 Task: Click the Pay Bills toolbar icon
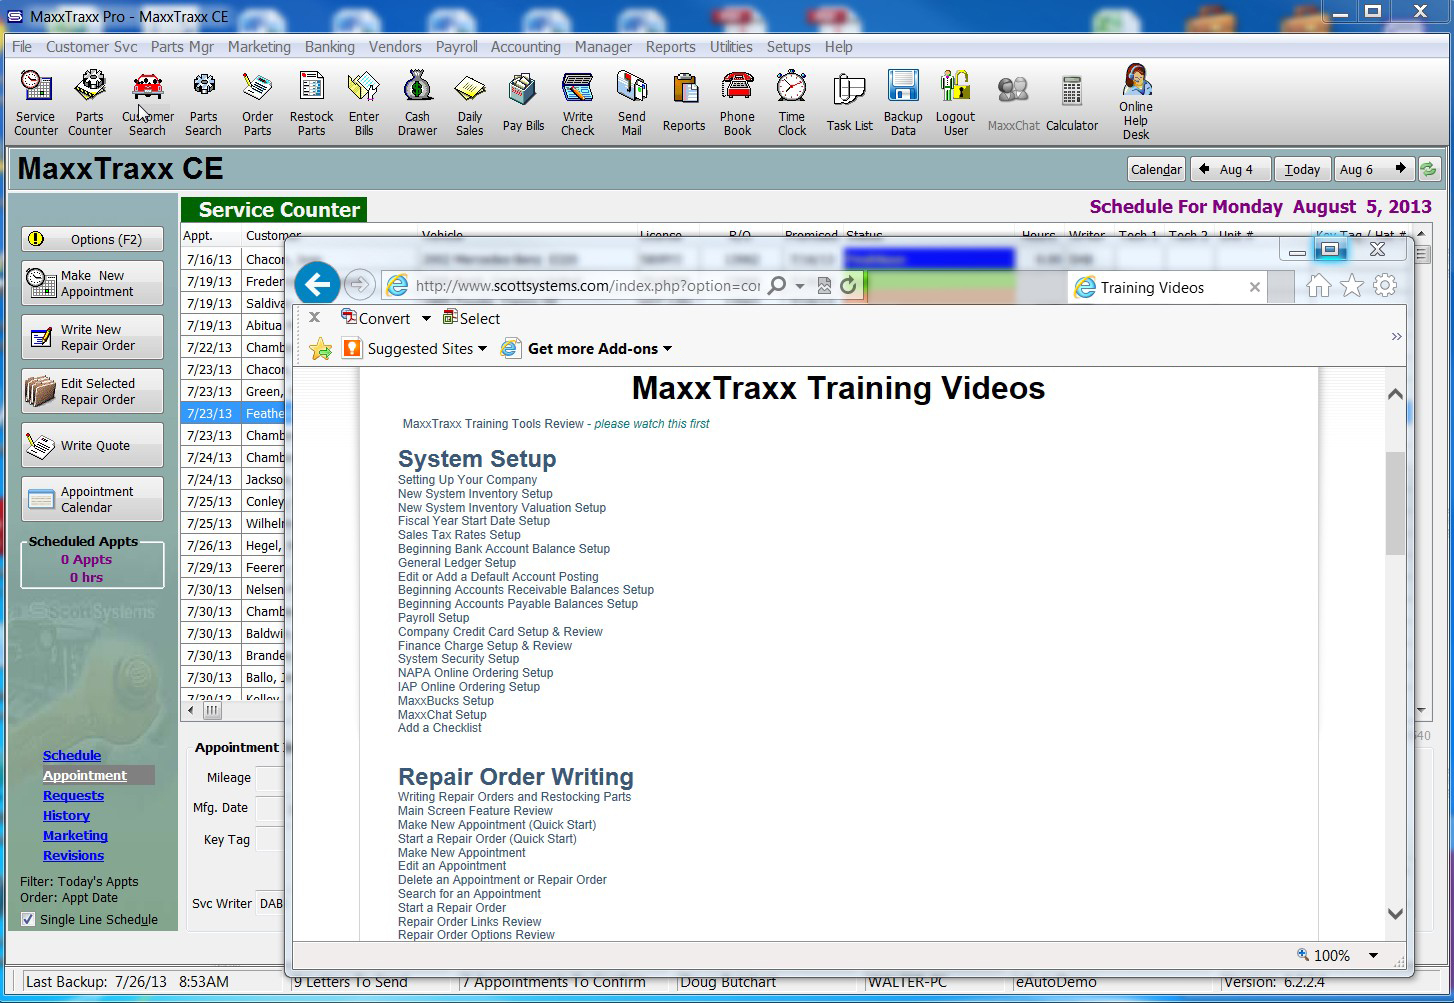(x=523, y=102)
